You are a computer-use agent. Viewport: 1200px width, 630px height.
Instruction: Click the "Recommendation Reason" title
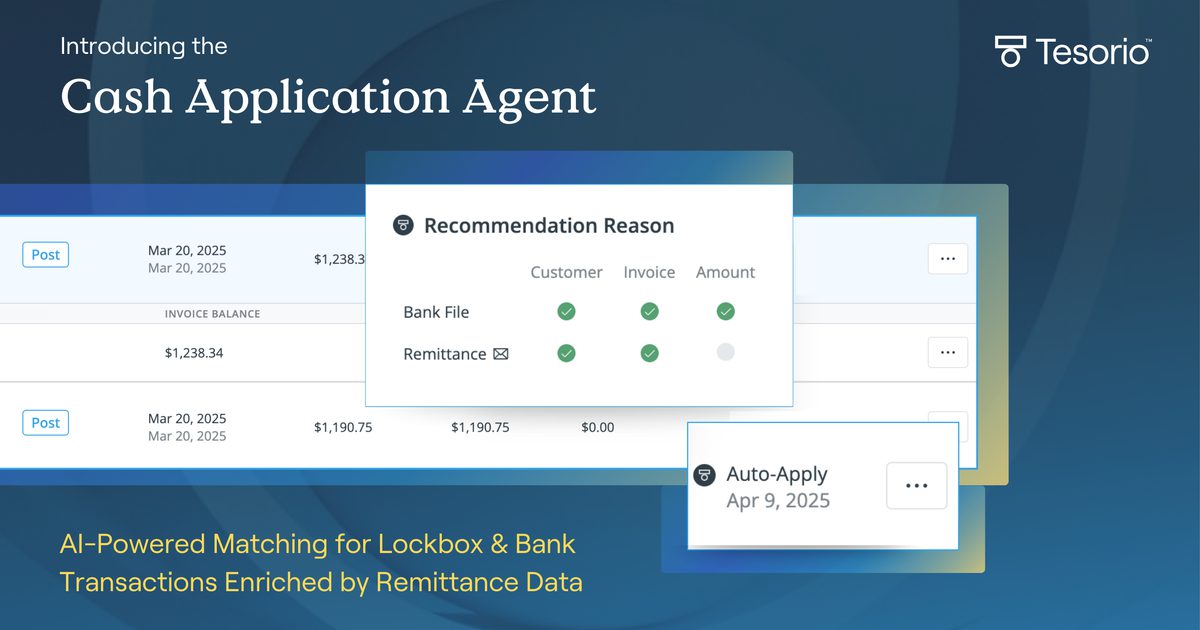[549, 226]
